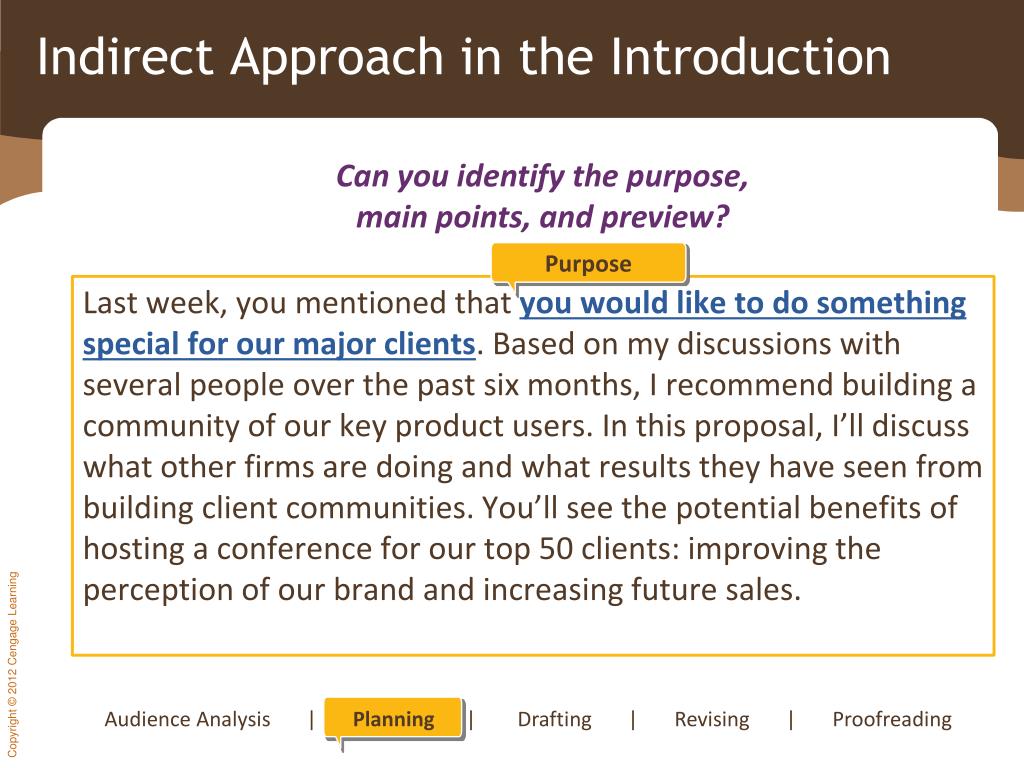Click the phrase 'In this proposal, I'll discuss'
Image resolution: width=1024 pixels, height=768 pixels.
click(786, 426)
